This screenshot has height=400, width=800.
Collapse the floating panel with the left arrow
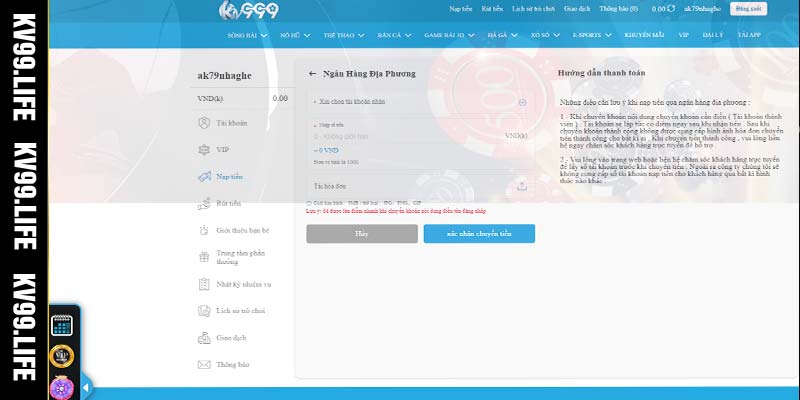pos(87,386)
